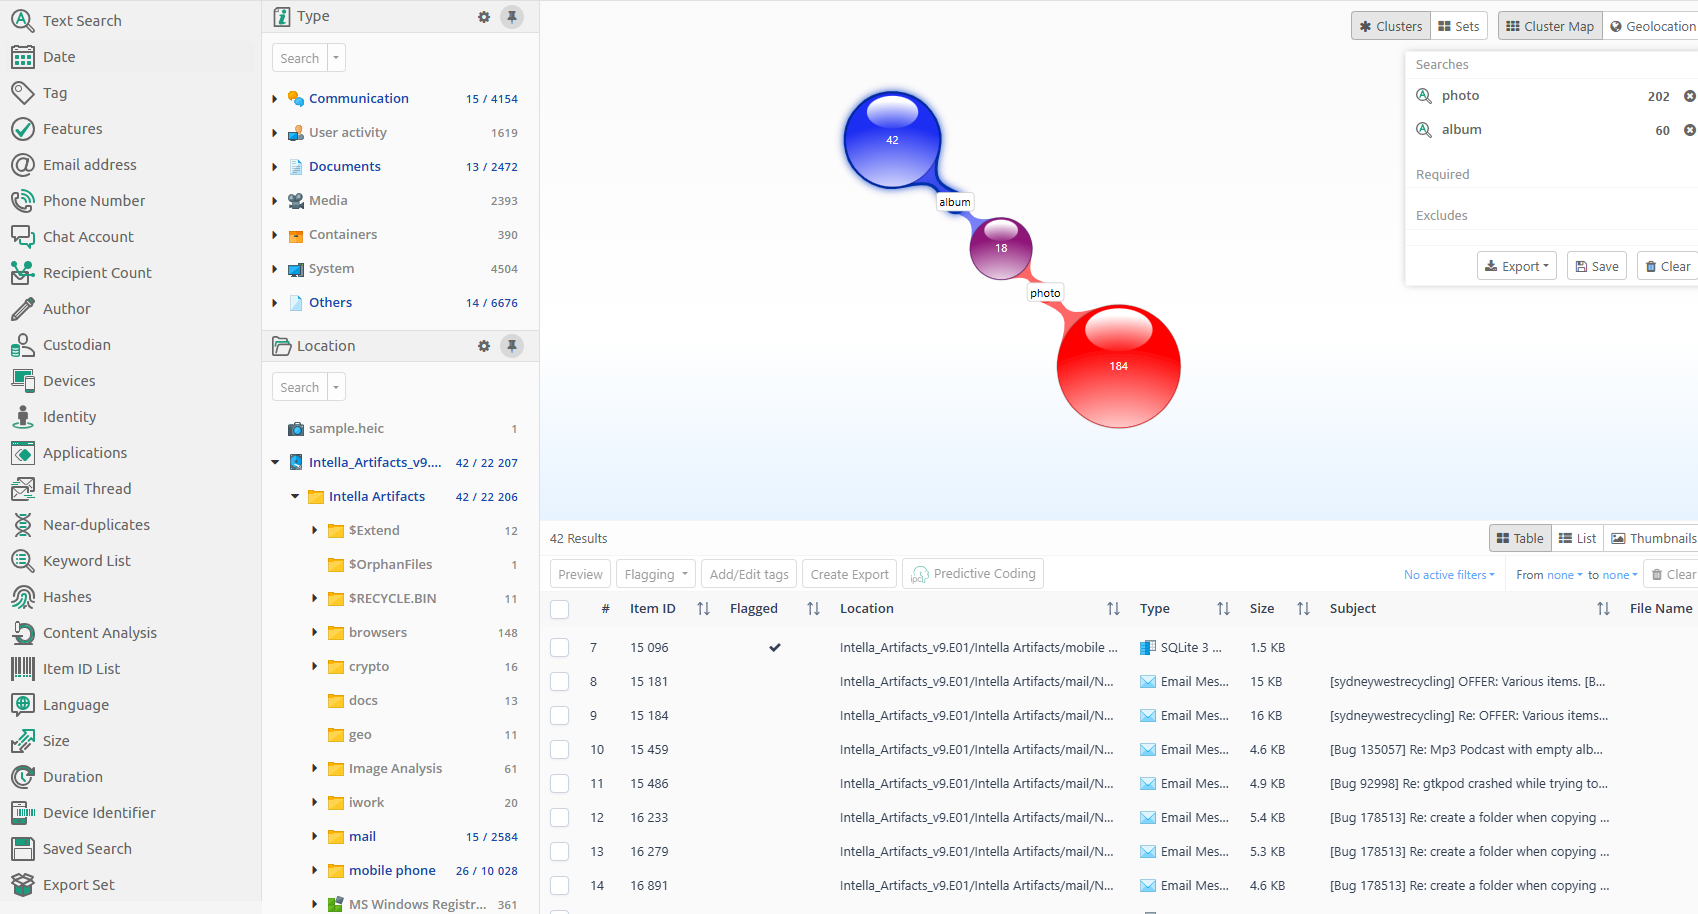The height and width of the screenshot is (914, 1698).
Task: Select the Near-duplicates facet icon
Action: tap(23, 525)
